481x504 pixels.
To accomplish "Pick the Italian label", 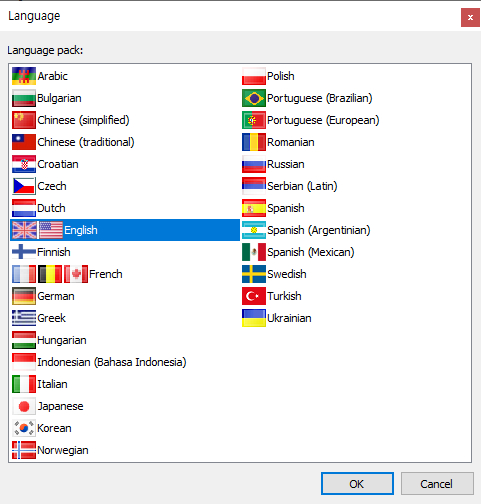I will point(52,384).
